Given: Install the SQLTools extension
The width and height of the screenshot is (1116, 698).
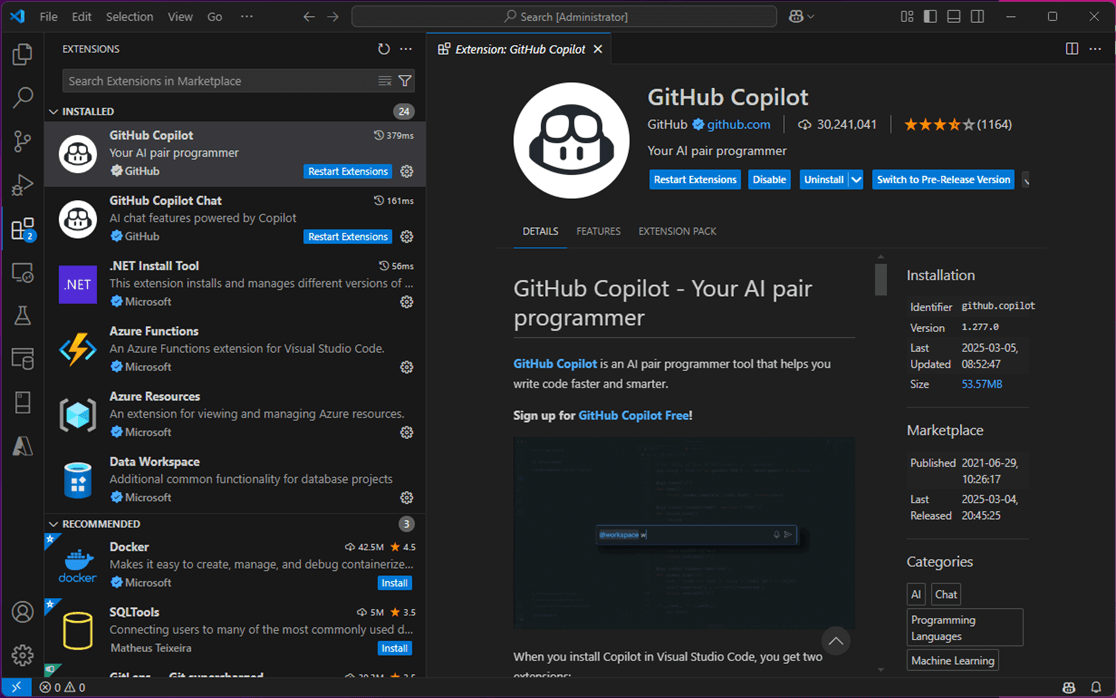Looking at the screenshot, I should [x=394, y=648].
